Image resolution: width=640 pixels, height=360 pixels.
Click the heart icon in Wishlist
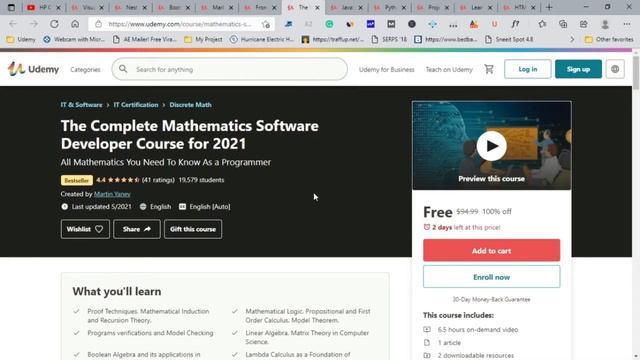pyautogui.click(x=99, y=229)
